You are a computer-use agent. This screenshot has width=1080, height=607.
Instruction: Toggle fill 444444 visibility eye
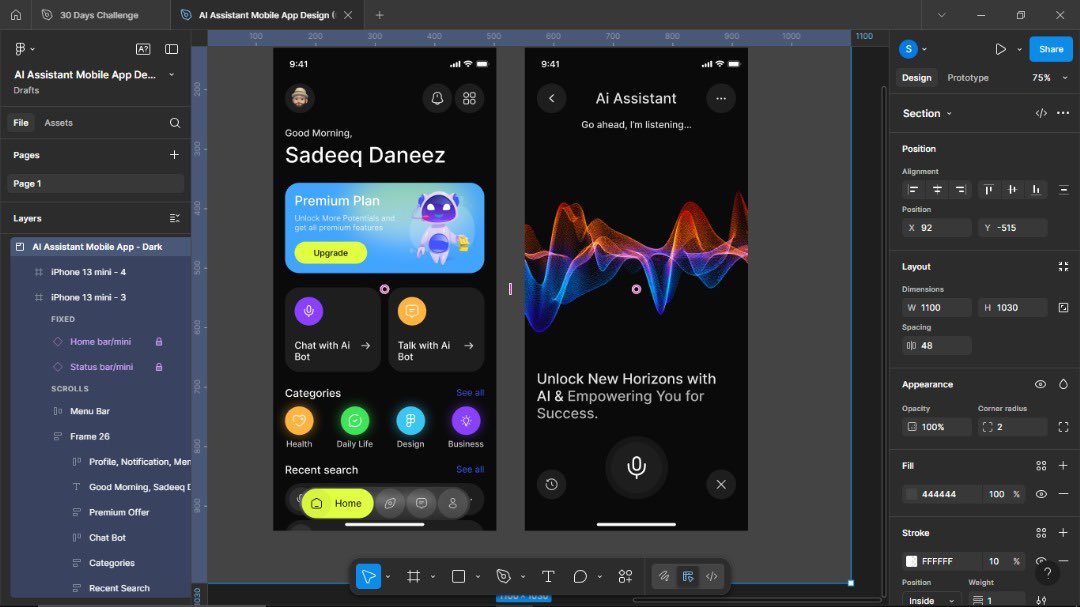coord(1041,494)
